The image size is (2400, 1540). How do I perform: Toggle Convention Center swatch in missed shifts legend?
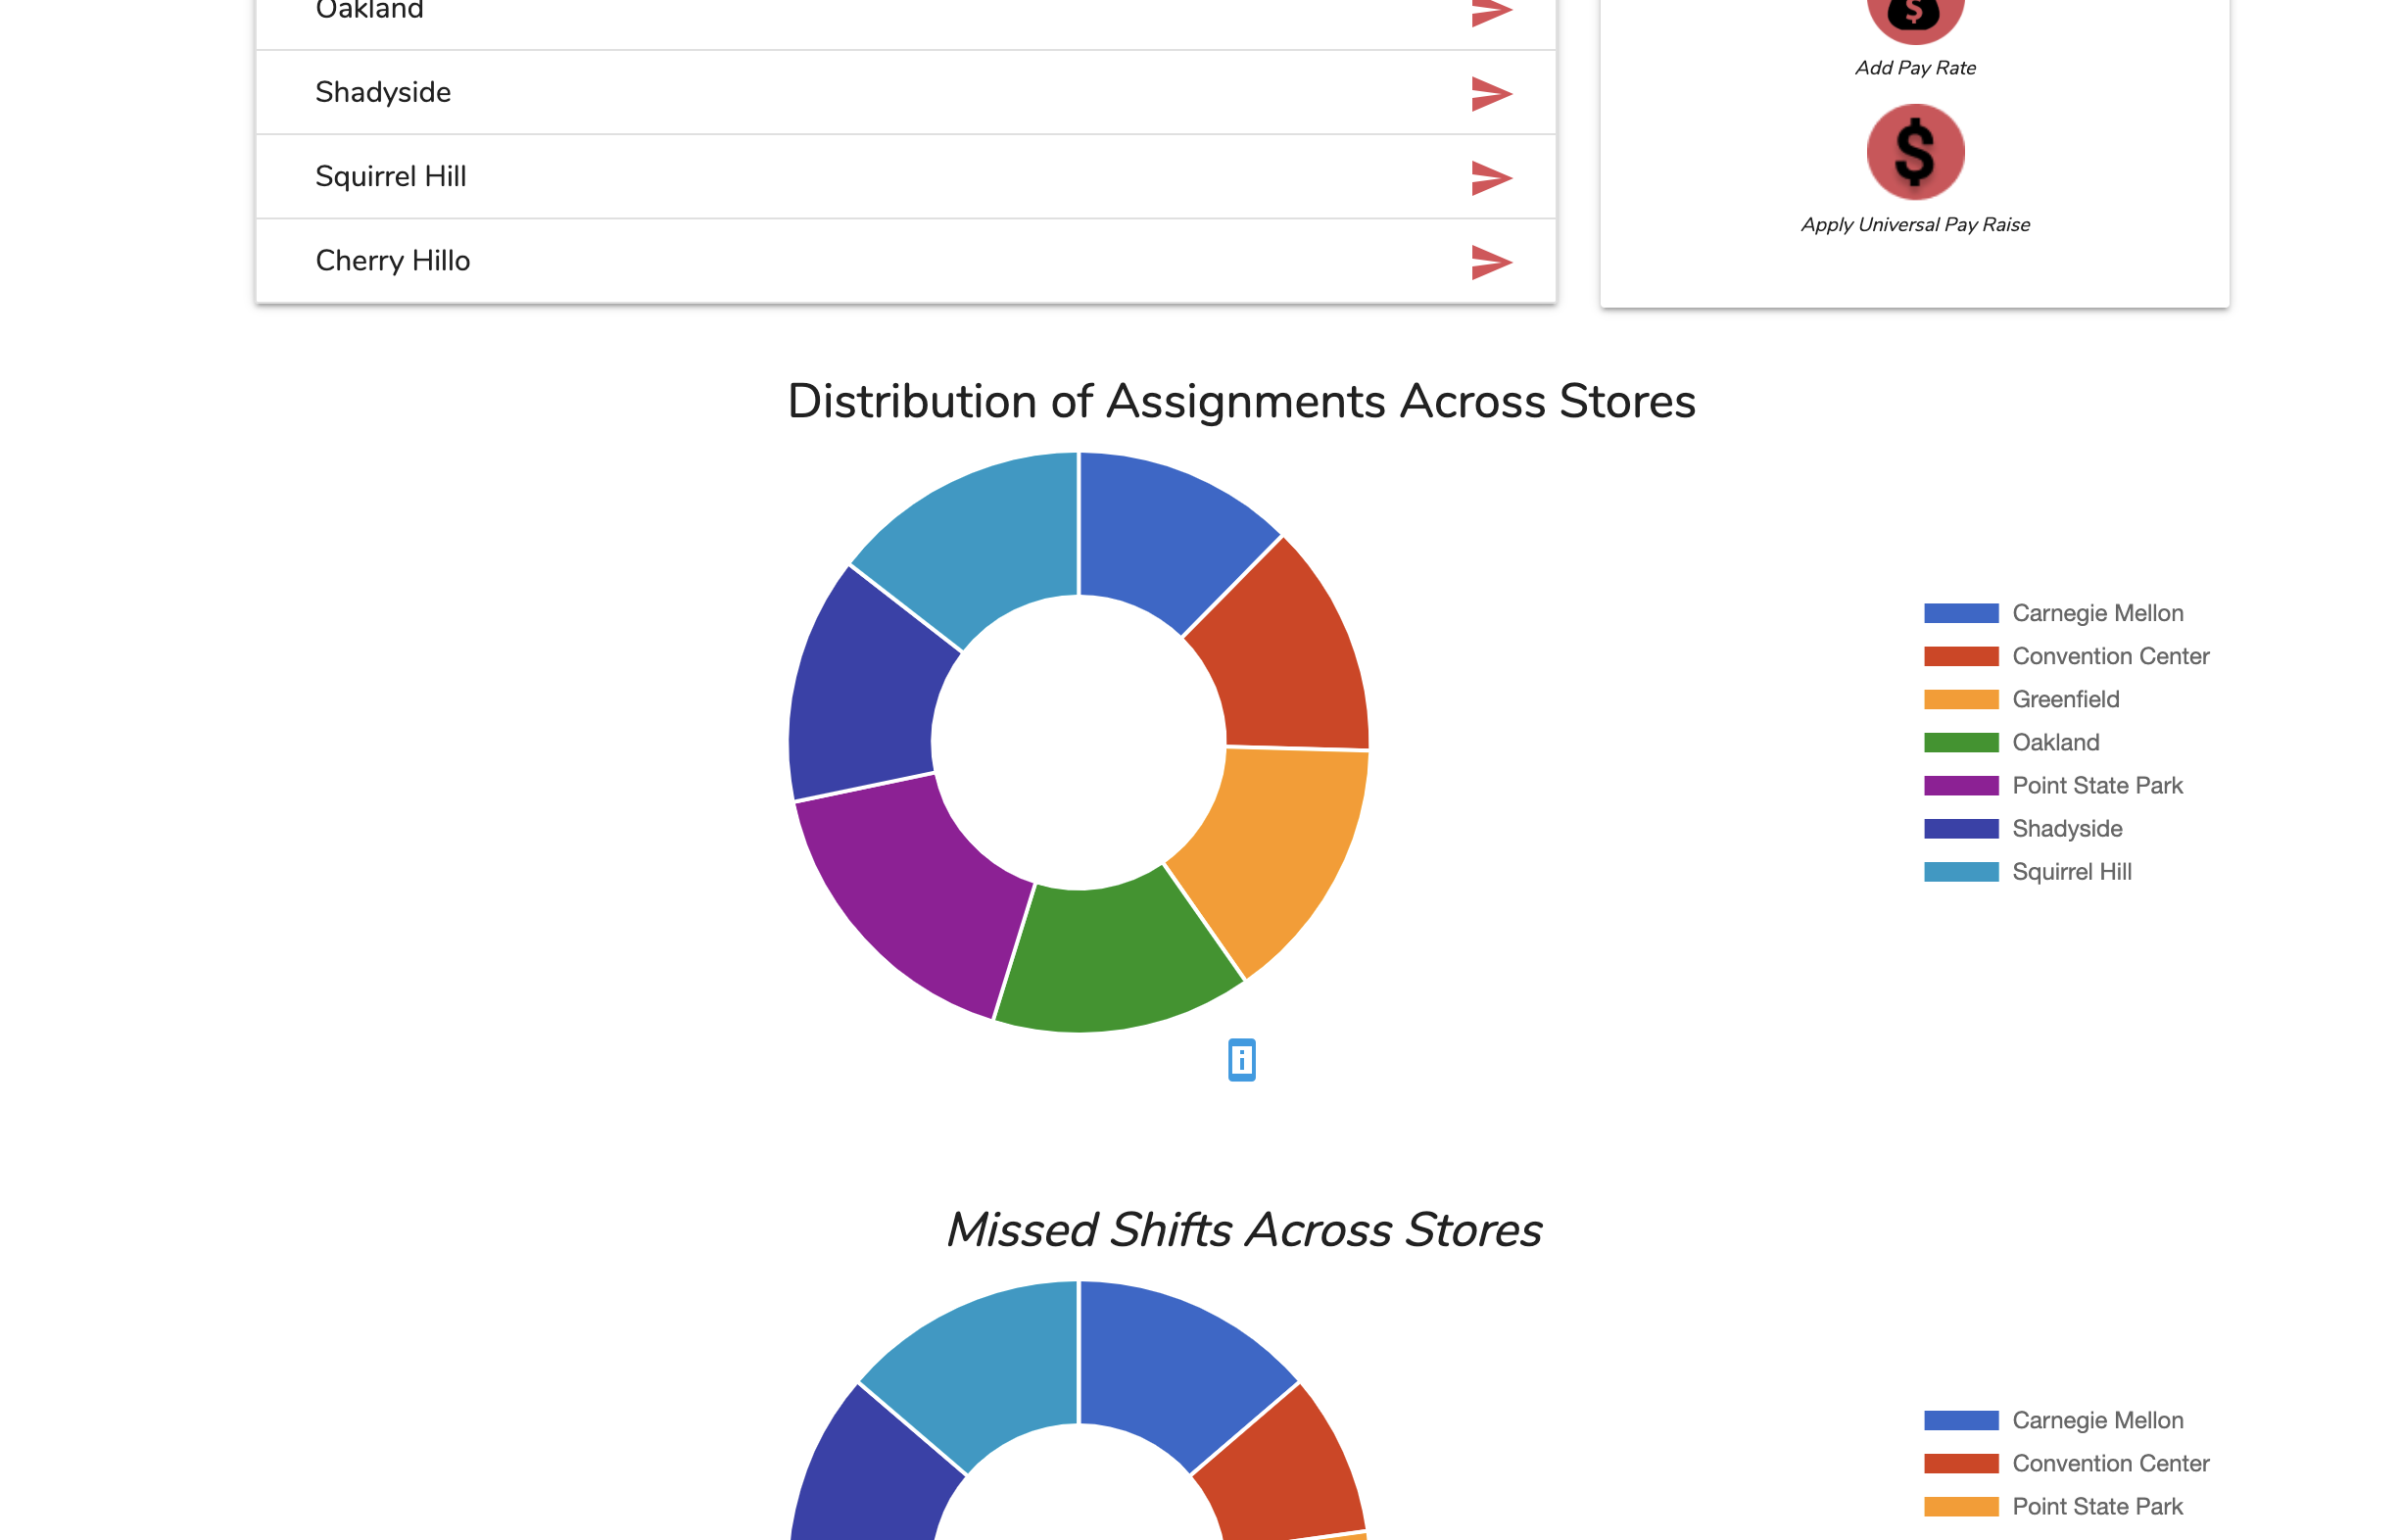1961,1463
